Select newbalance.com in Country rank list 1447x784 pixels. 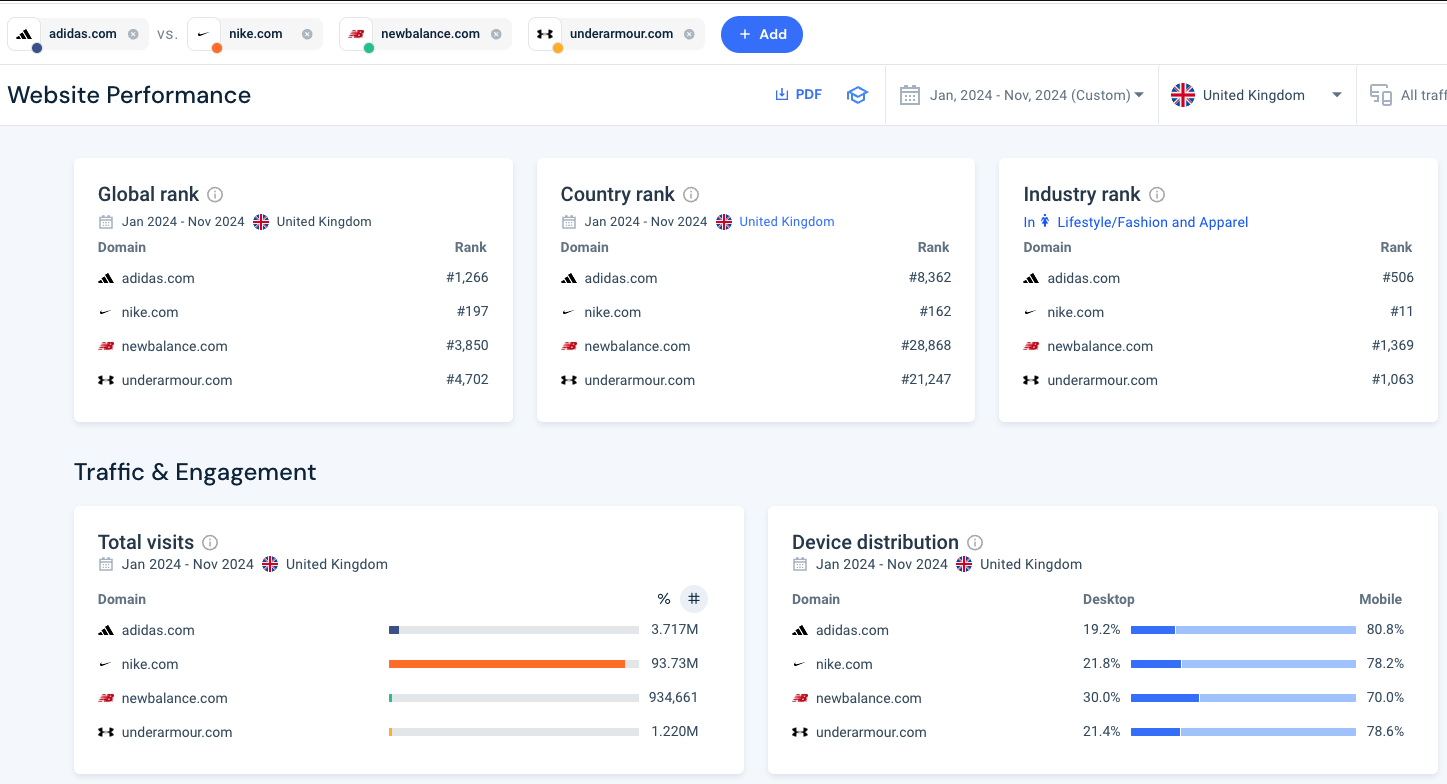click(638, 347)
